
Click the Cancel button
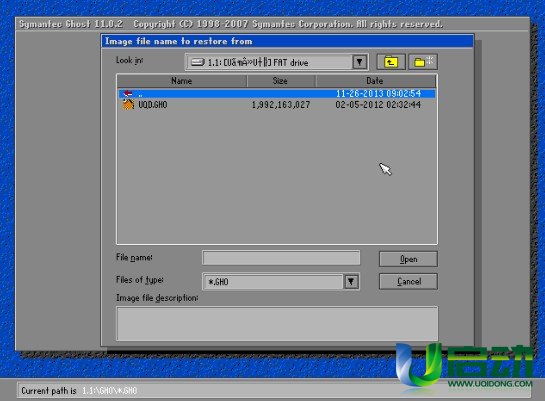coord(408,281)
